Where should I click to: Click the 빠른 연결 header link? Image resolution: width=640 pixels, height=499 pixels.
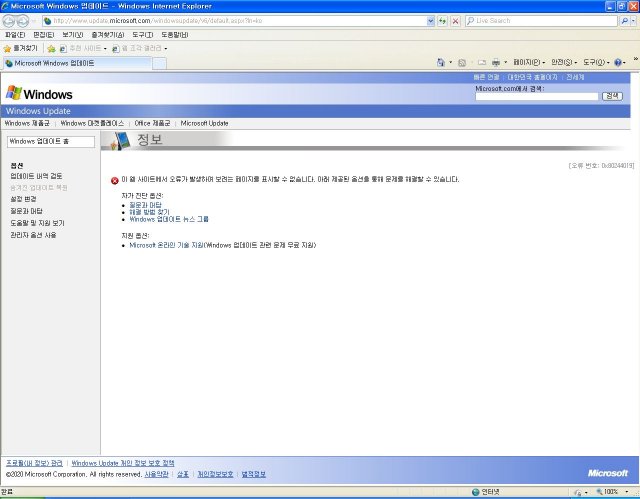486,77
